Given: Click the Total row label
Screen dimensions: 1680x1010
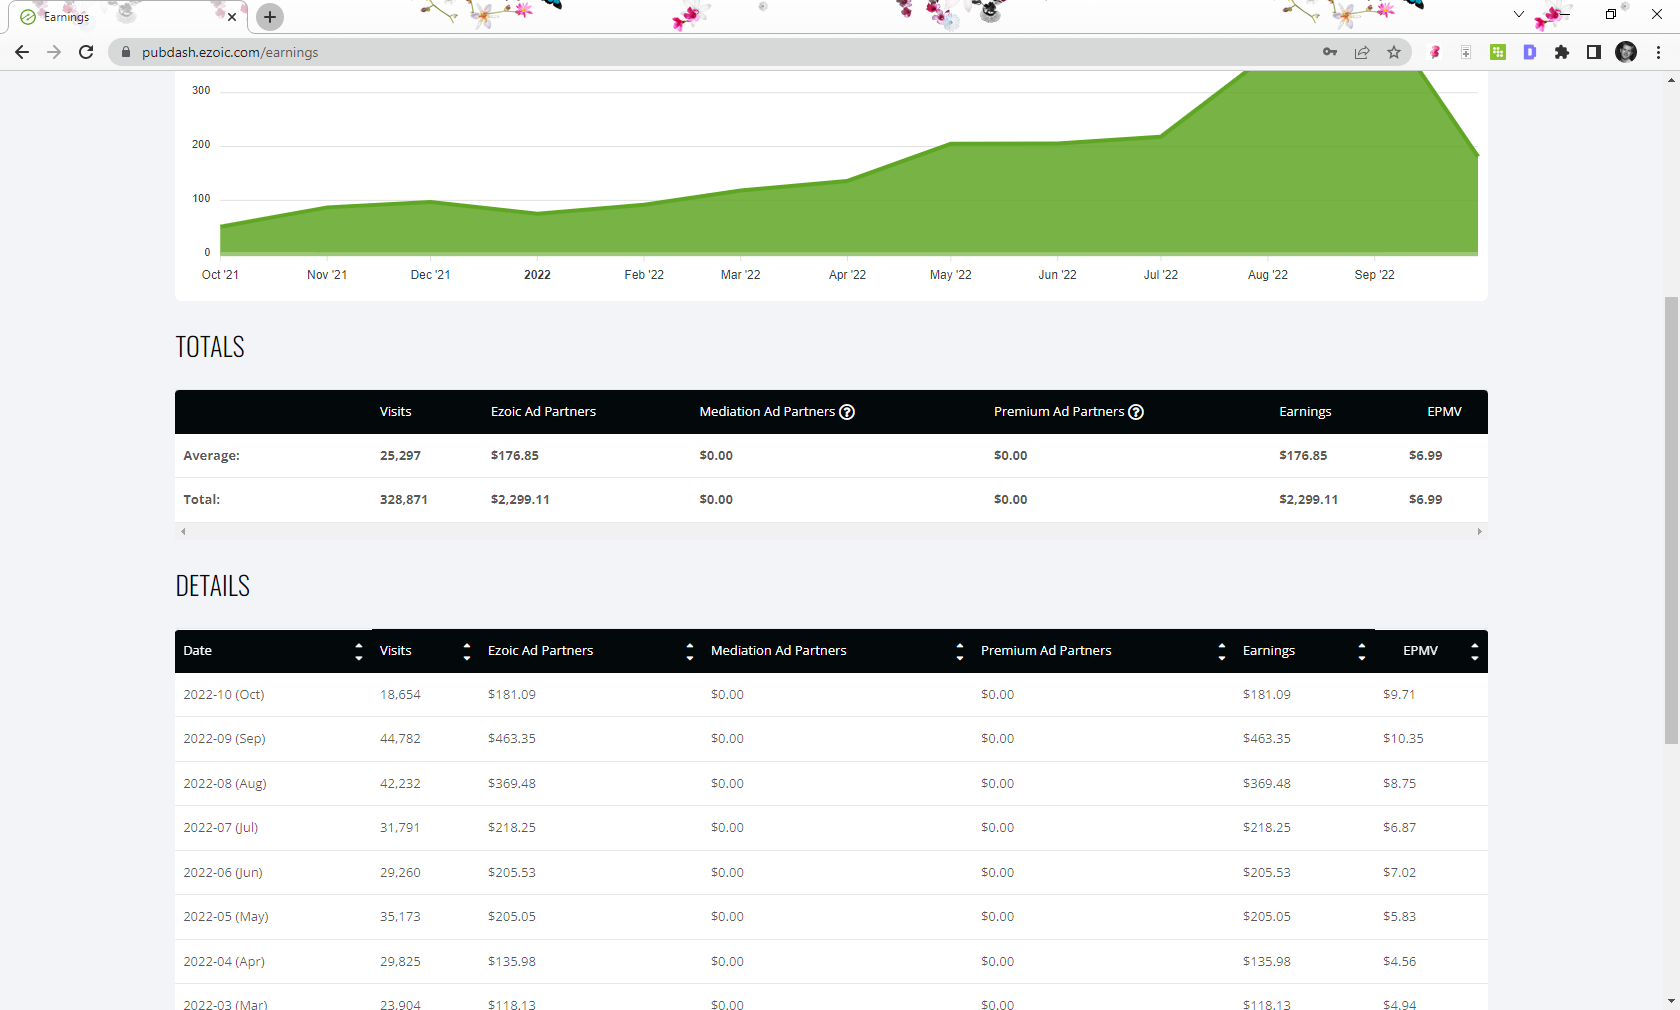Looking at the screenshot, I should (202, 500).
